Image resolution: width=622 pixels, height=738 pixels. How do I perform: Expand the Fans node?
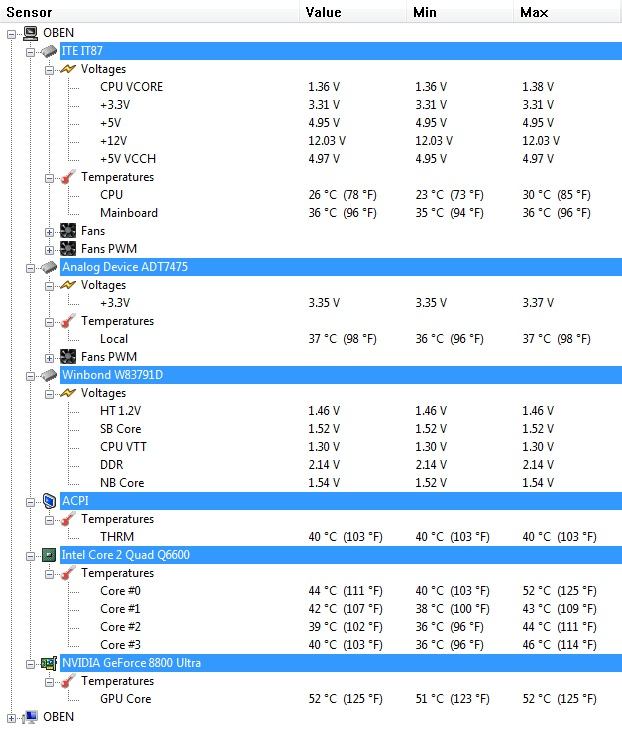pyautogui.click(x=49, y=232)
